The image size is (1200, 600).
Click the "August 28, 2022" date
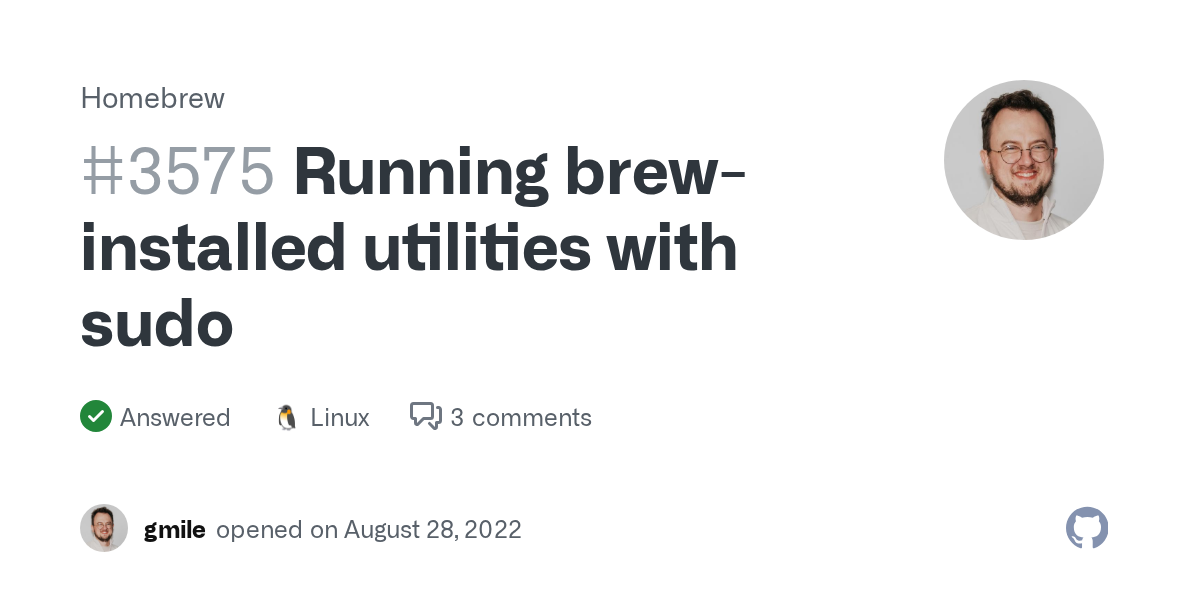(x=433, y=529)
